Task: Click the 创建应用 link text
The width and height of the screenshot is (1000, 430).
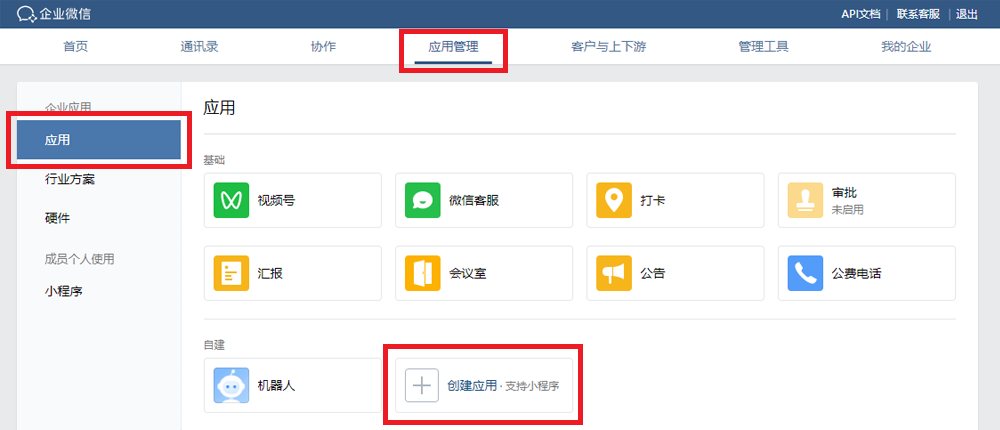Action: click(471, 385)
